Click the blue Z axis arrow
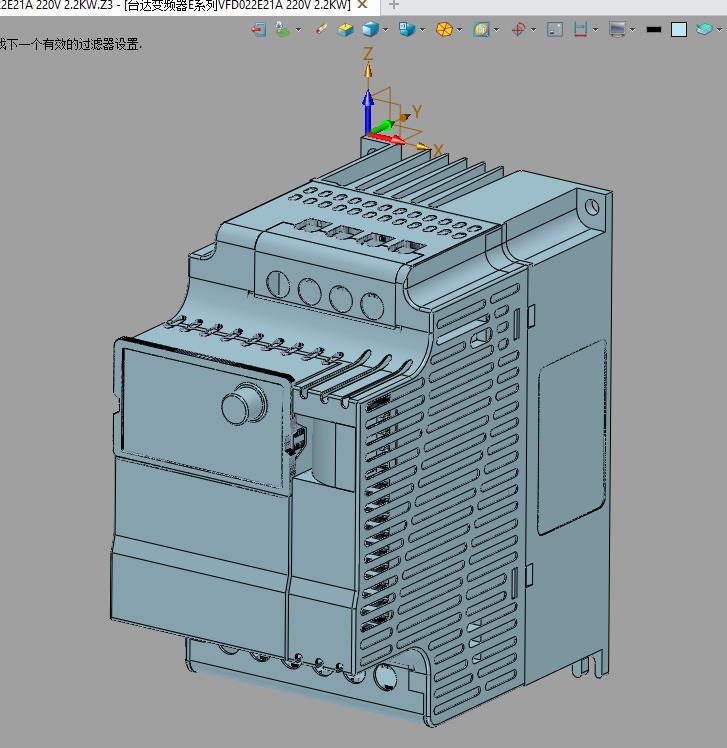727x748 pixels. pos(367,112)
